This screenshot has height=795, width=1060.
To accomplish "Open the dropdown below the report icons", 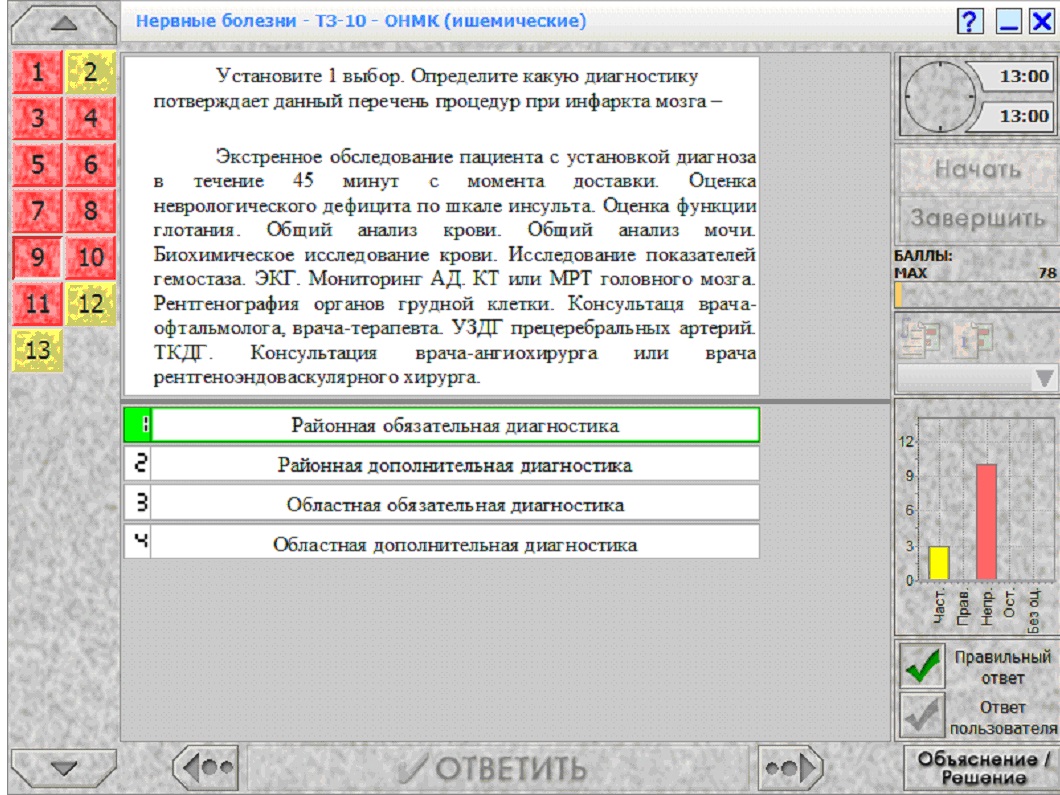I will pyautogui.click(x=978, y=379).
